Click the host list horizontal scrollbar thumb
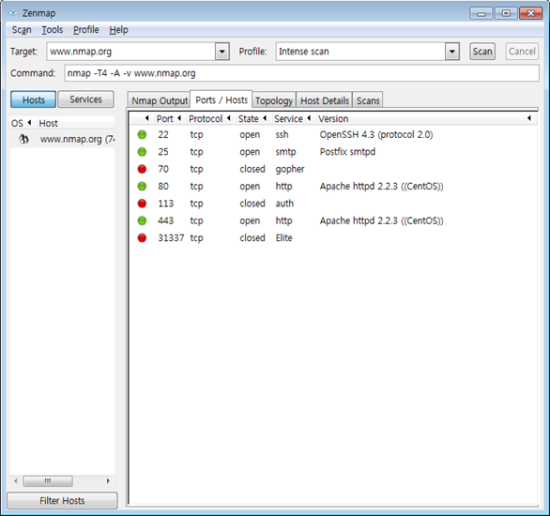Viewport: 550px width, 516px height. [48, 481]
